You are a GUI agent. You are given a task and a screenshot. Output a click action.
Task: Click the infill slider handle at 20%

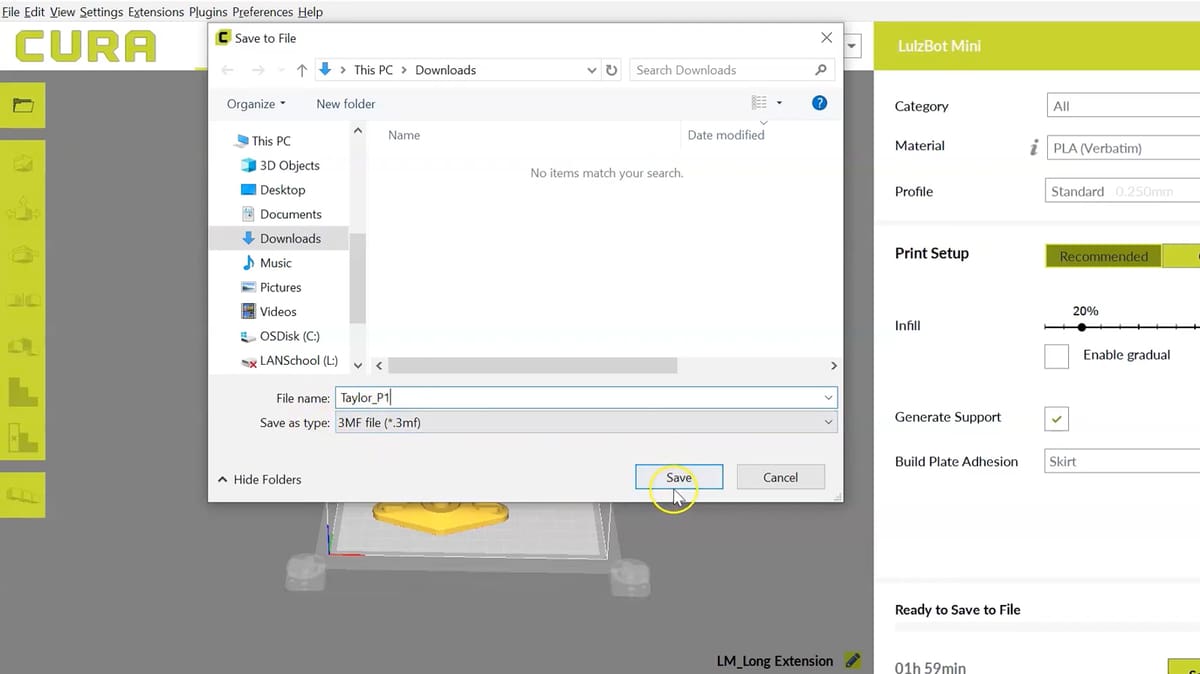click(x=1081, y=327)
